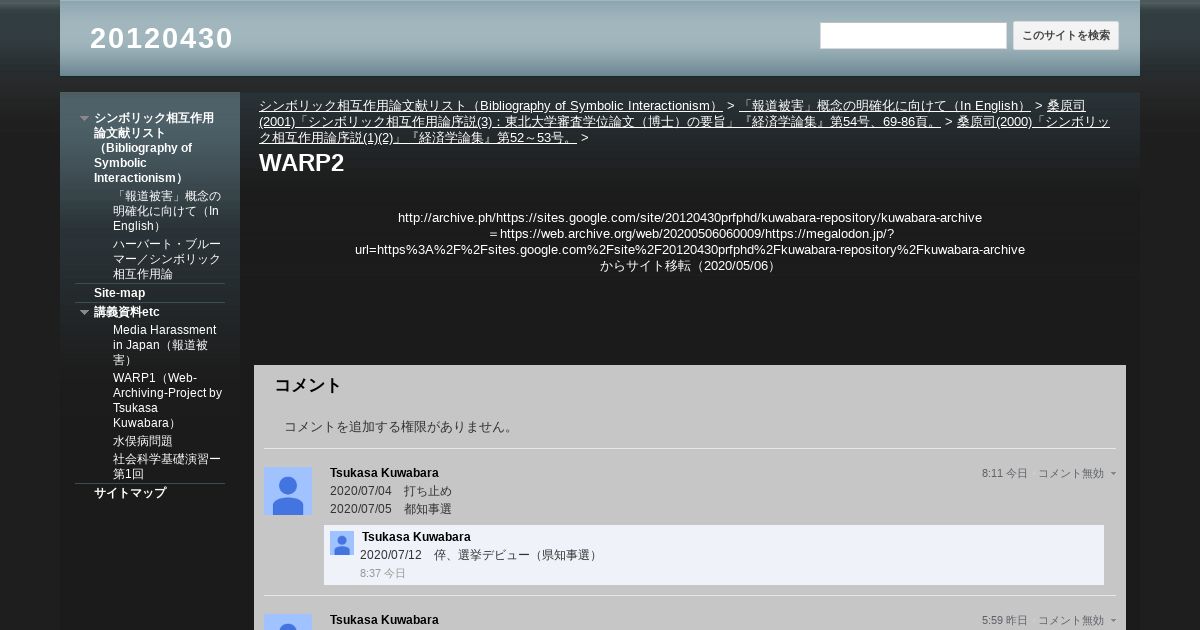The image size is (1200, 630).
Task: Click the 8:37 今日 reply timestamp
Action: pos(383,573)
